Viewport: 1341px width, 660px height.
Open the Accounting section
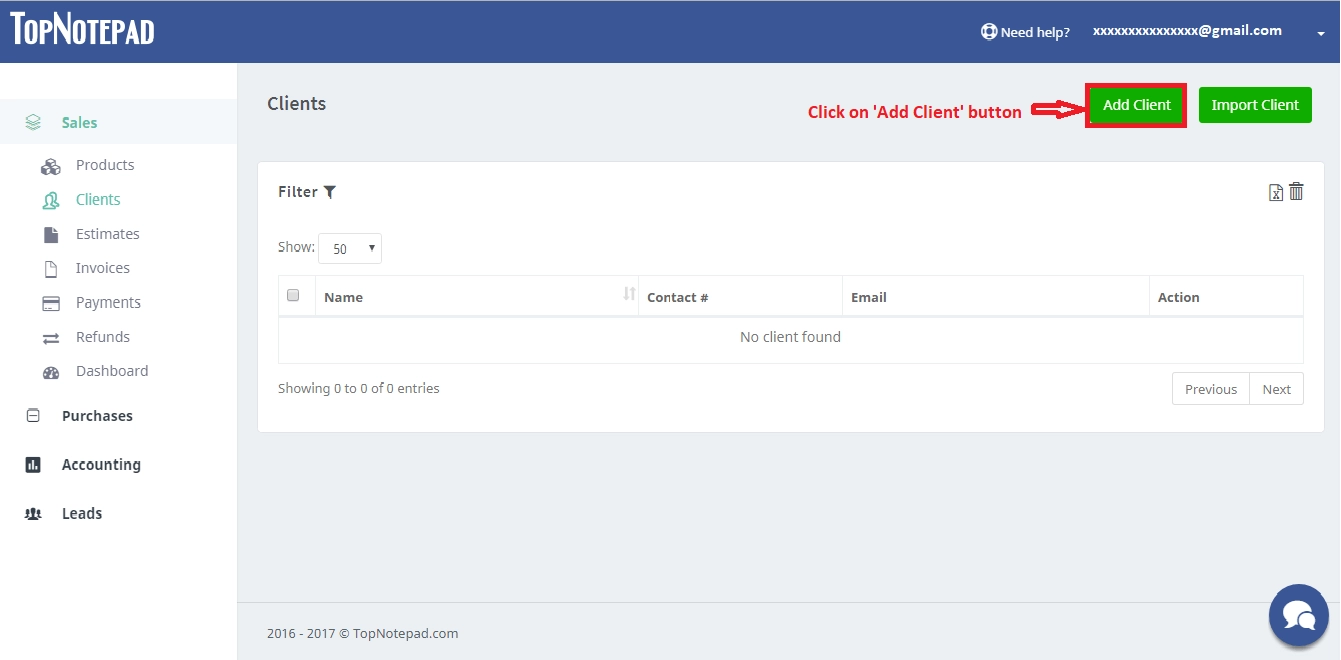101,464
